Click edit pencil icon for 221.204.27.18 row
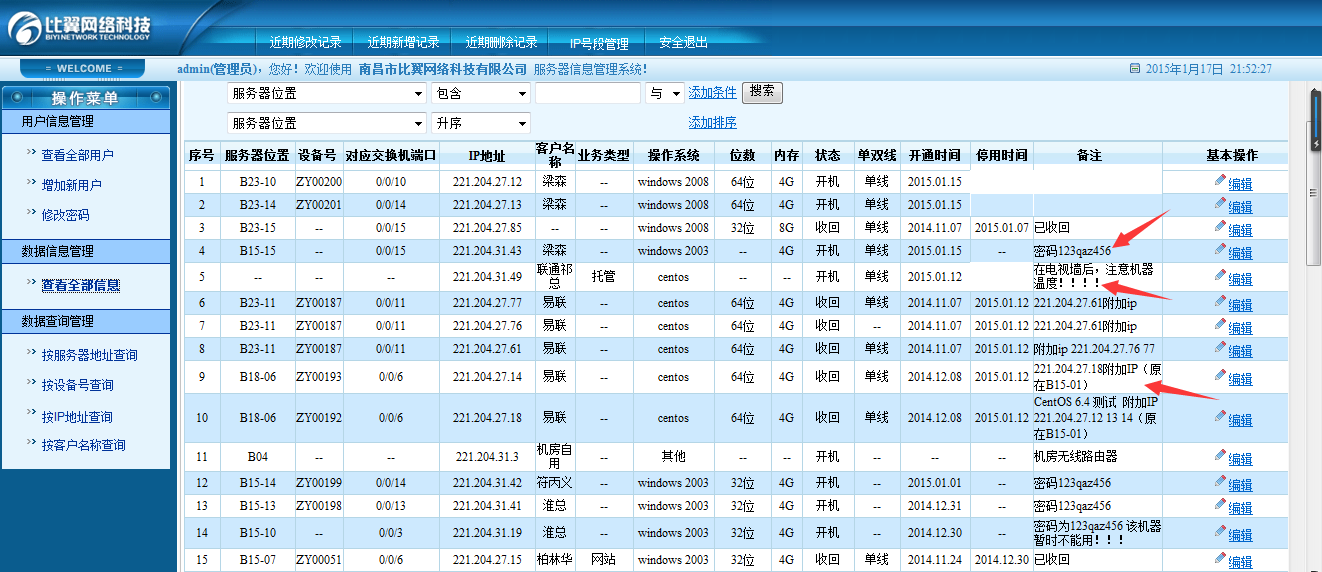 point(1220,416)
